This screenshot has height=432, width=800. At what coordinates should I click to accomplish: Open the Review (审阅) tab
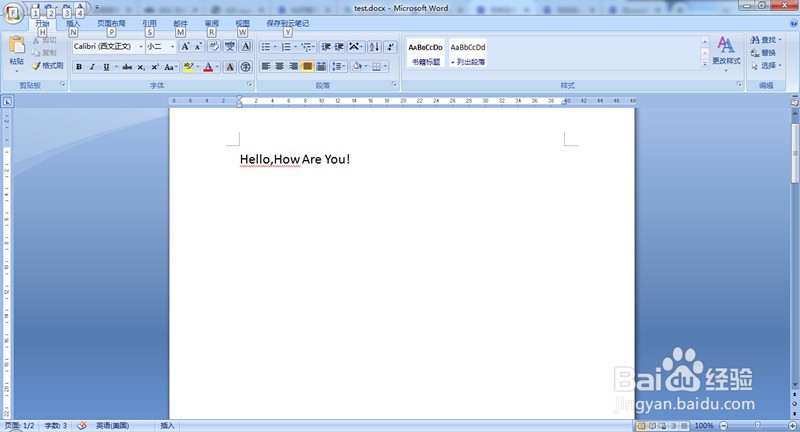point(211,23)
